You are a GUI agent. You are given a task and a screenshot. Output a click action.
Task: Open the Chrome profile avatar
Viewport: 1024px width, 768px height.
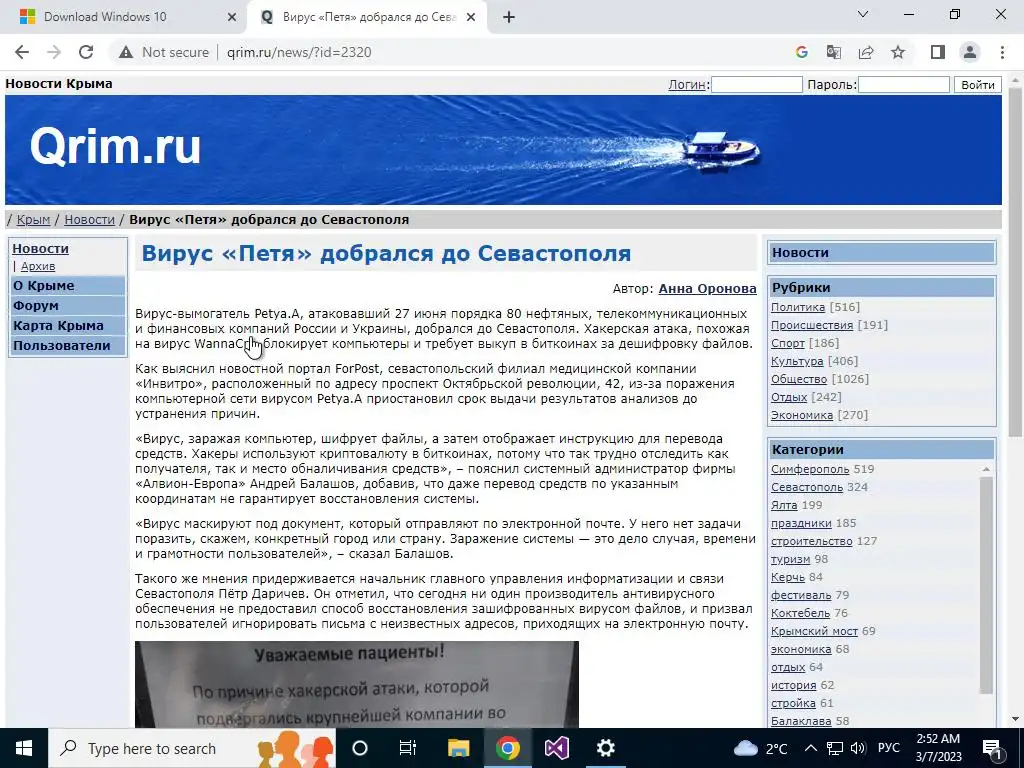pyautogui.click(x=970, y=52)
